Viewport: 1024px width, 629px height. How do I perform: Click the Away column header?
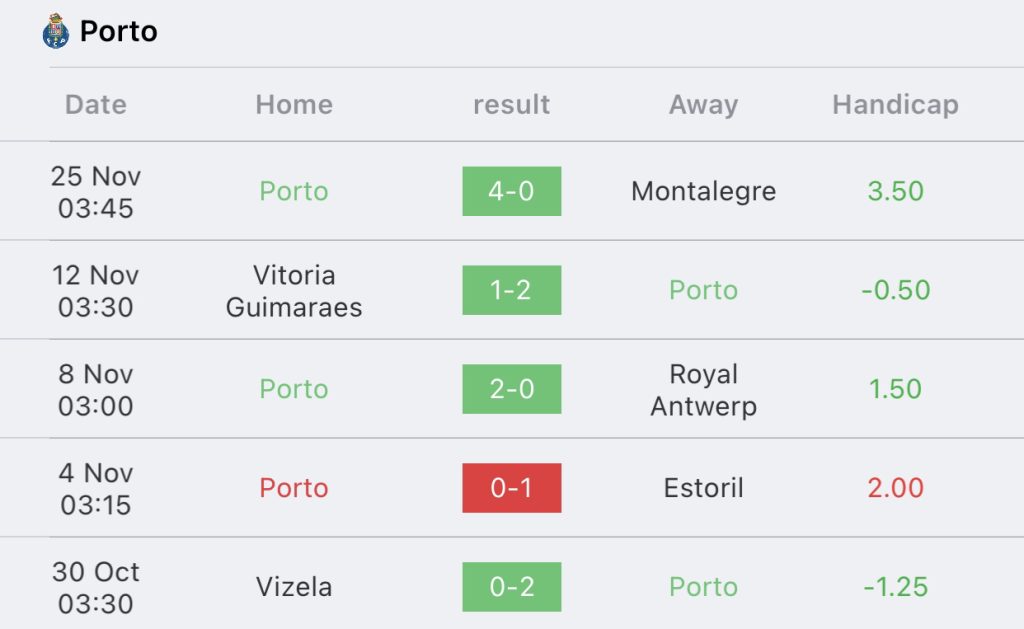tap(703, 105)
